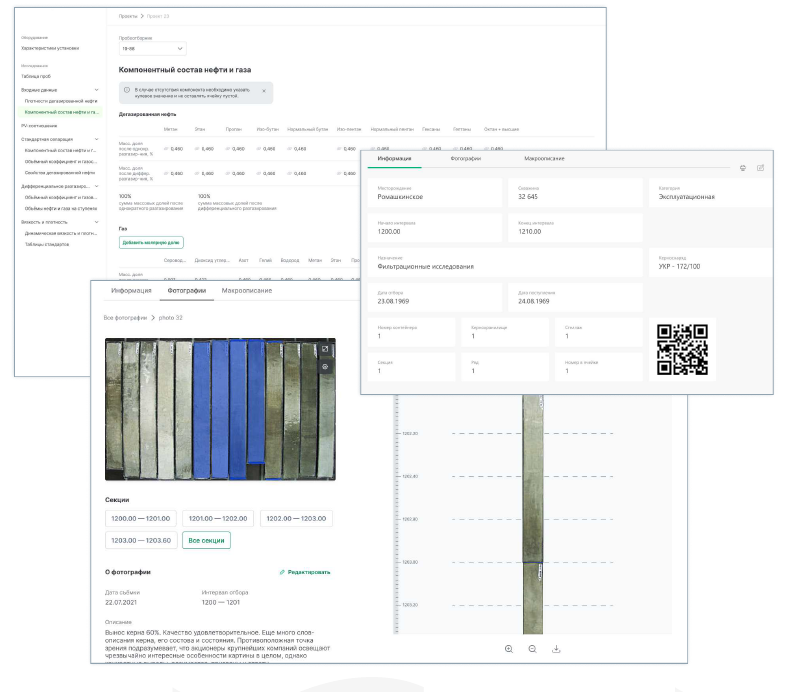Screen dimensions: 799x692
Task: Zoom out on the core column image
Action: [532, 649]
